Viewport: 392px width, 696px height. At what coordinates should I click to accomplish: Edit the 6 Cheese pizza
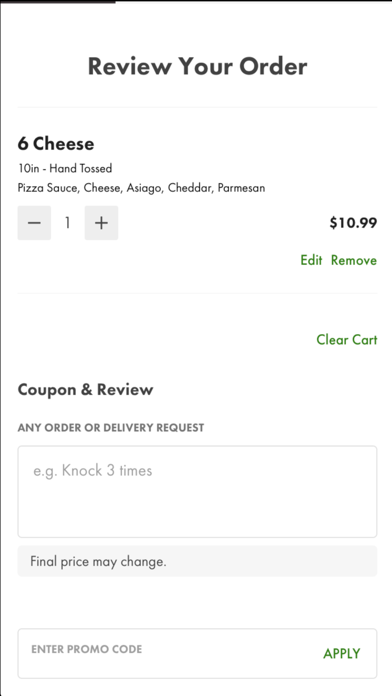point(311,260)
